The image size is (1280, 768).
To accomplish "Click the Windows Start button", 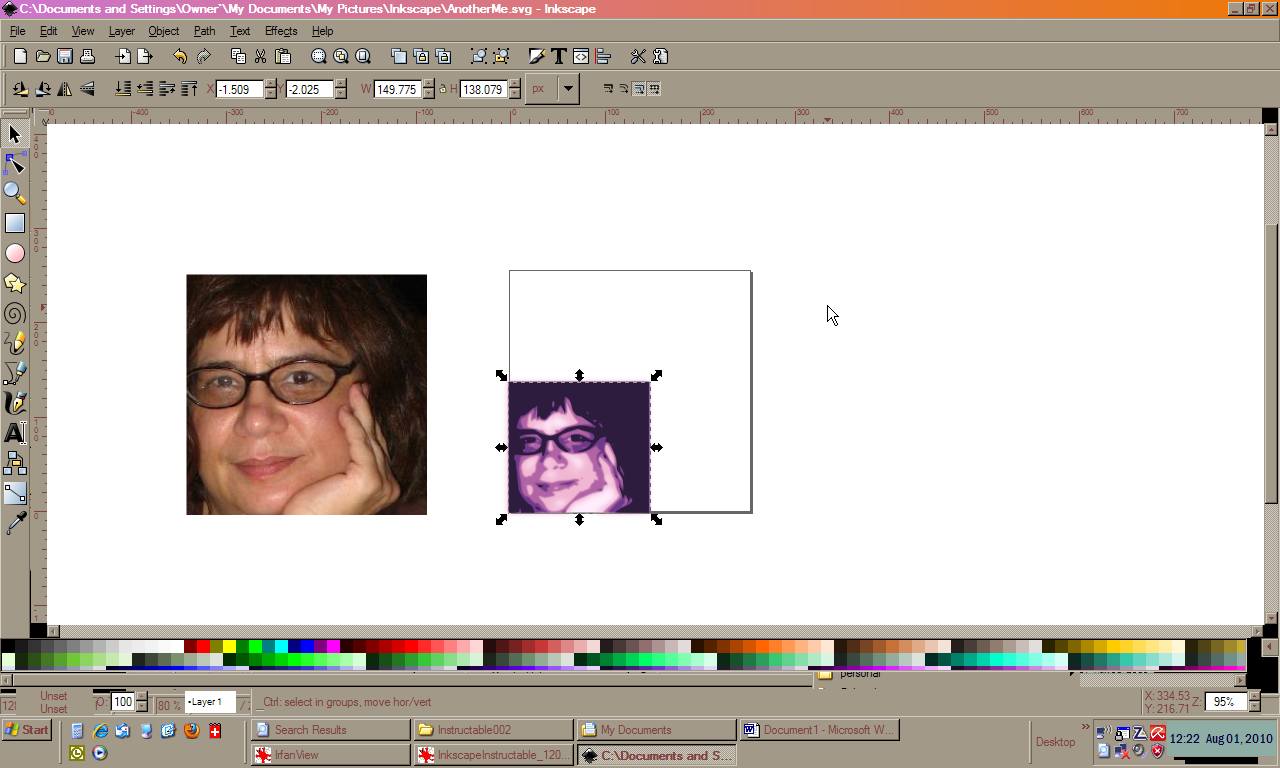I will [x=27, y=730].
